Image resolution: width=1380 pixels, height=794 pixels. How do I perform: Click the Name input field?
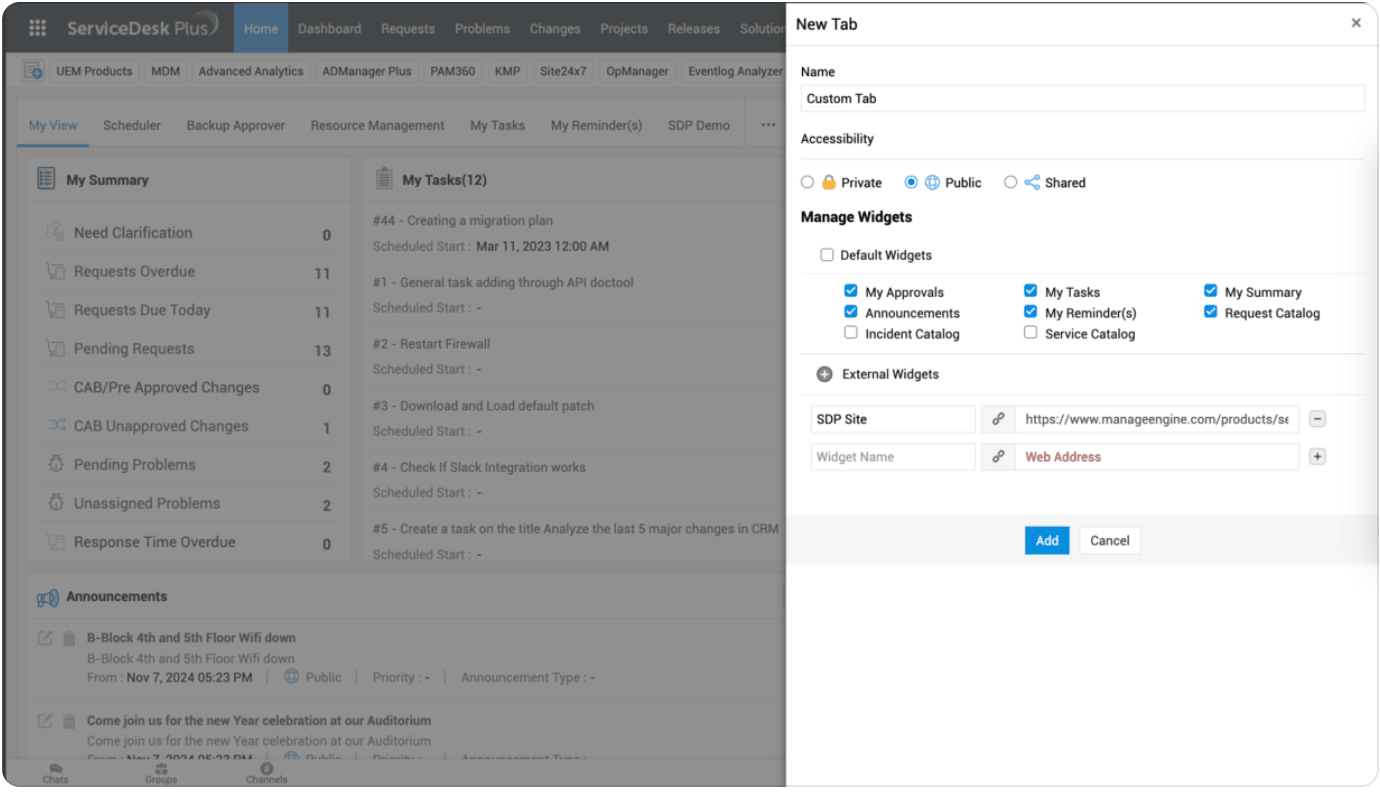1082,98
